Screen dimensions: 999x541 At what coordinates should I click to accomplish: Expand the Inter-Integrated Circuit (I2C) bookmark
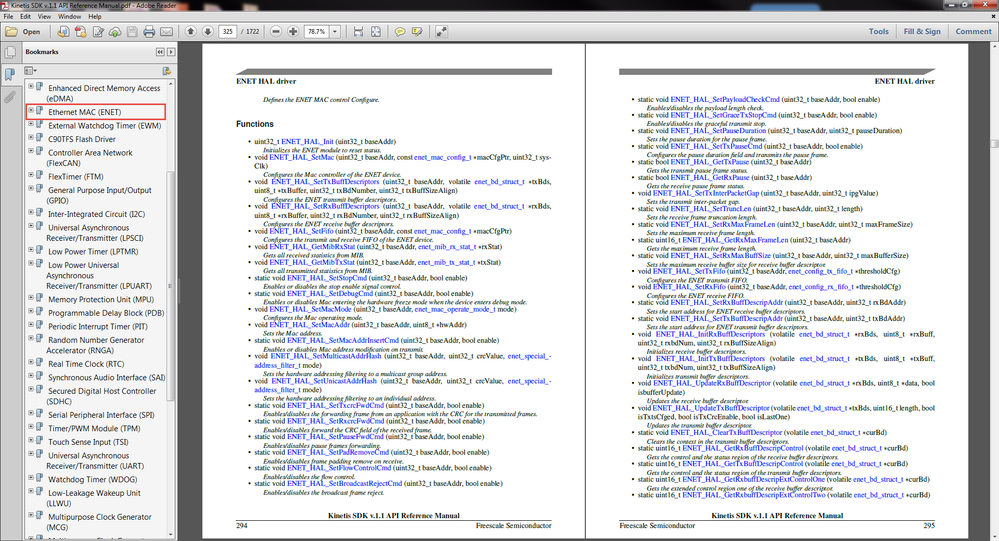[x=31, y=212]
